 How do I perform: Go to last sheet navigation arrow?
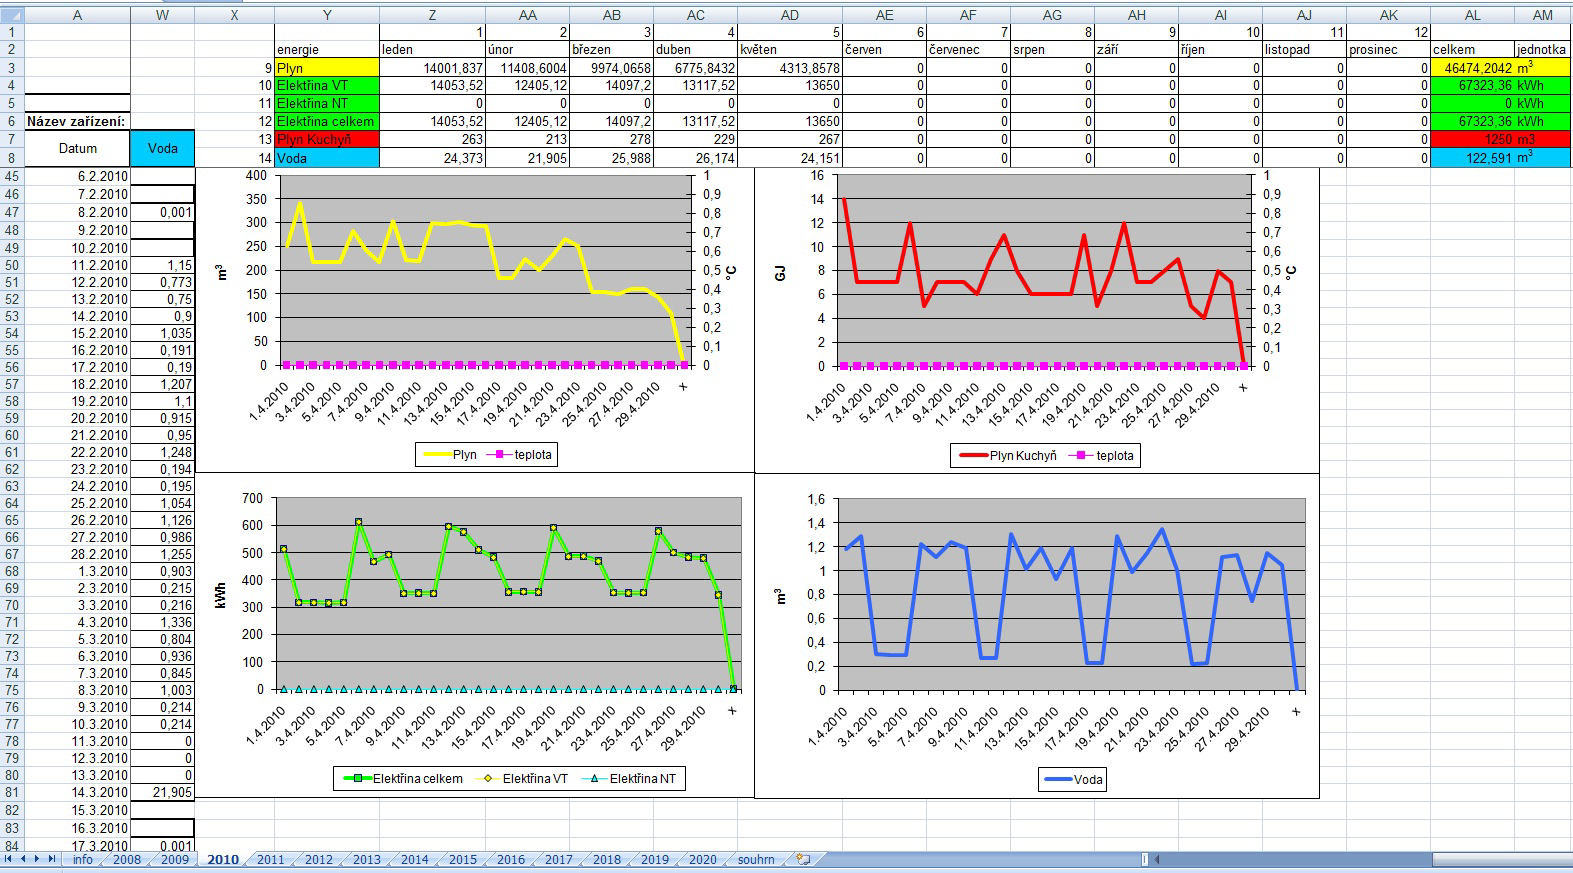click(x=52, y=859)
